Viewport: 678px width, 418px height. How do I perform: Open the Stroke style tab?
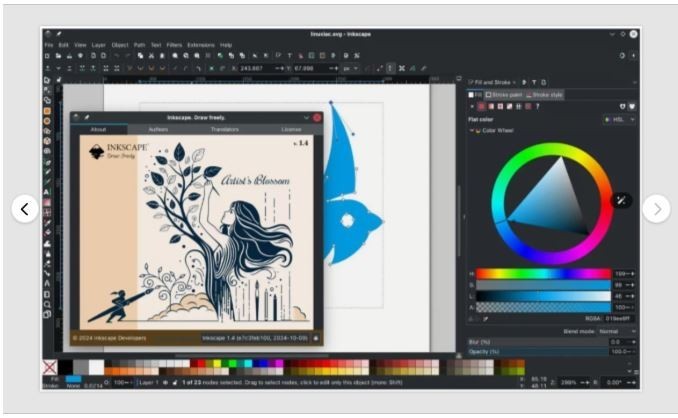point(544,95)
